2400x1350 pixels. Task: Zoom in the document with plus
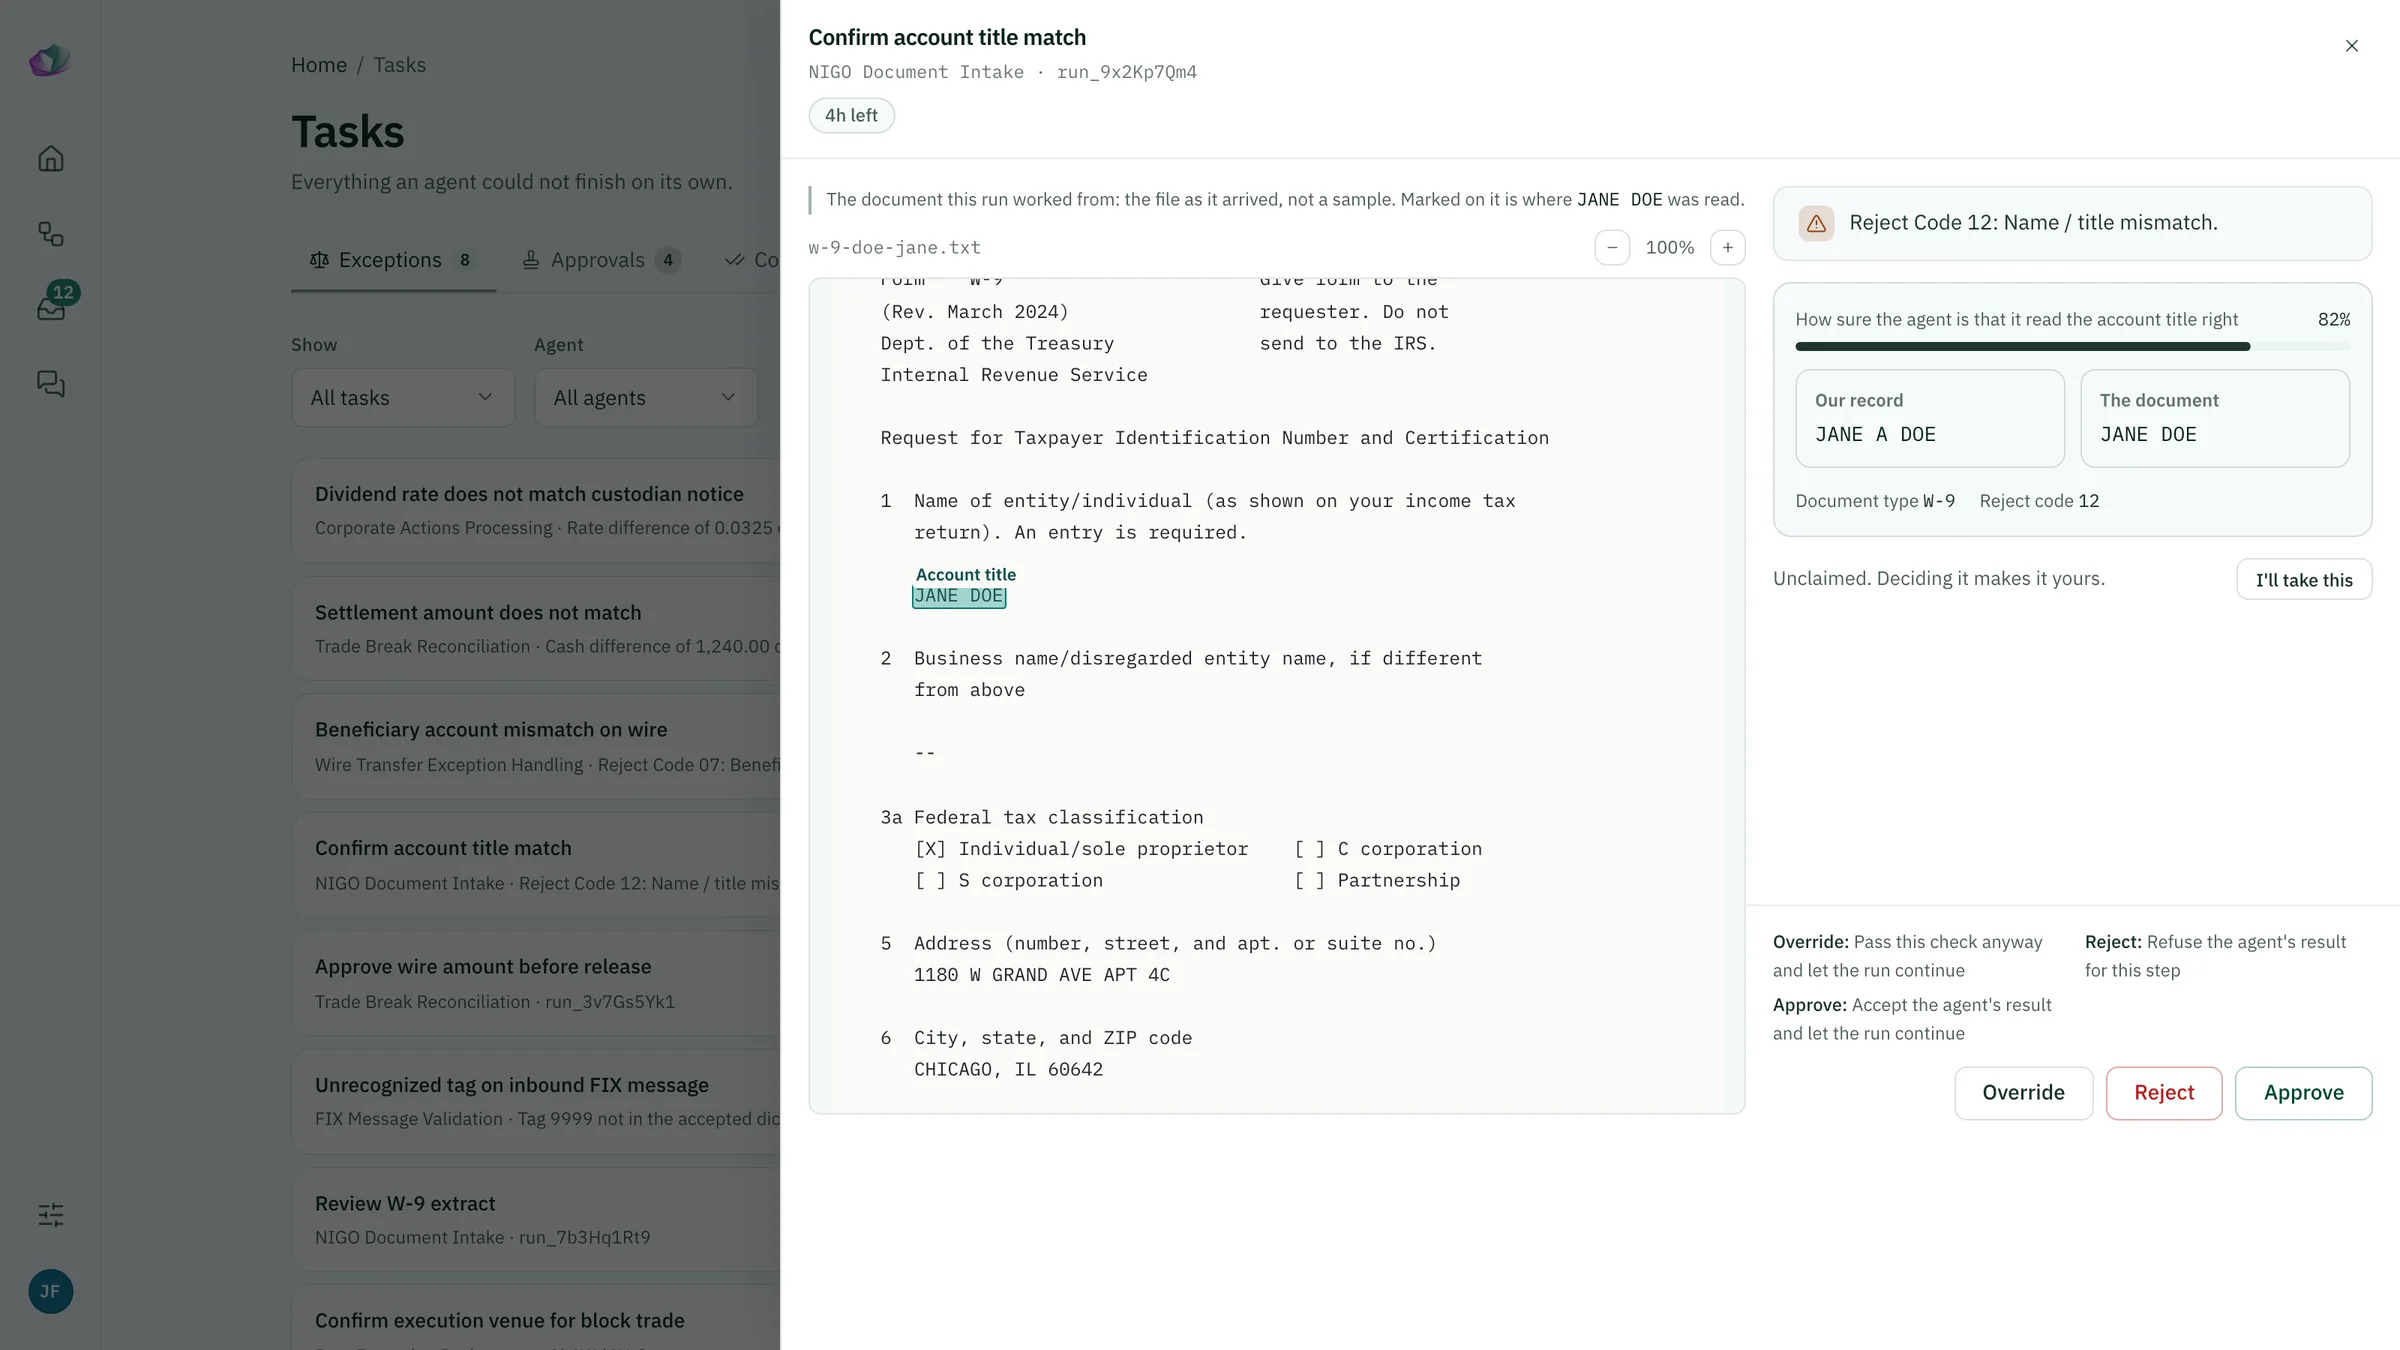pyautogui.click(x=1728, y=248)
